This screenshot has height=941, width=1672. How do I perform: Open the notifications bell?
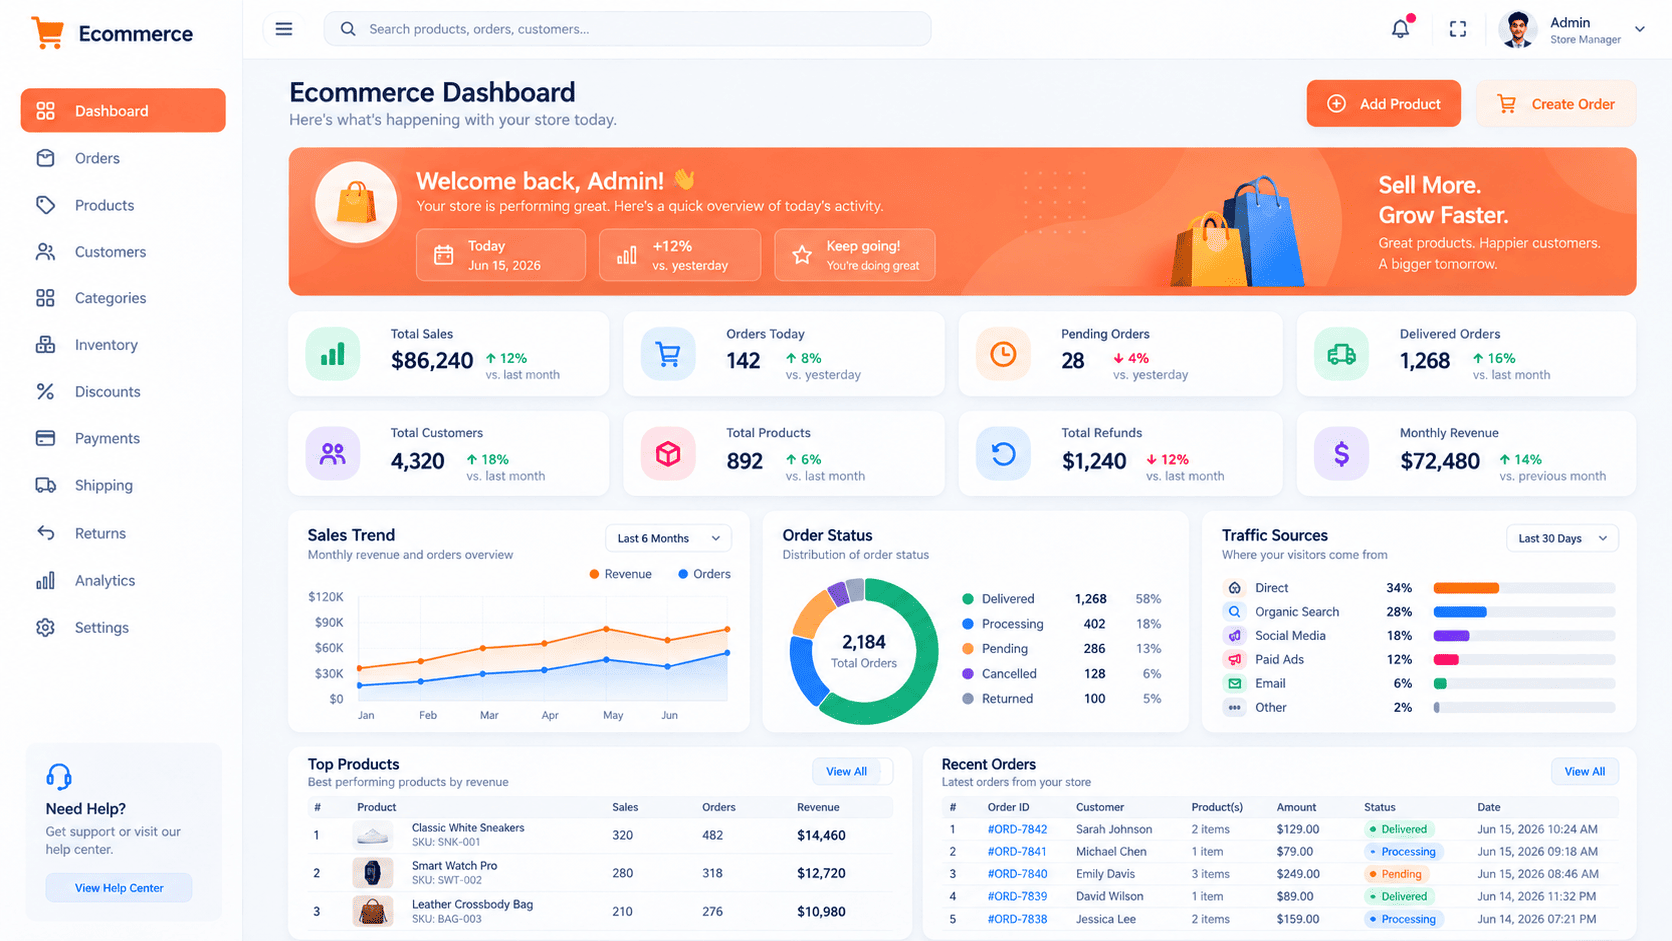click(1400, 29)
